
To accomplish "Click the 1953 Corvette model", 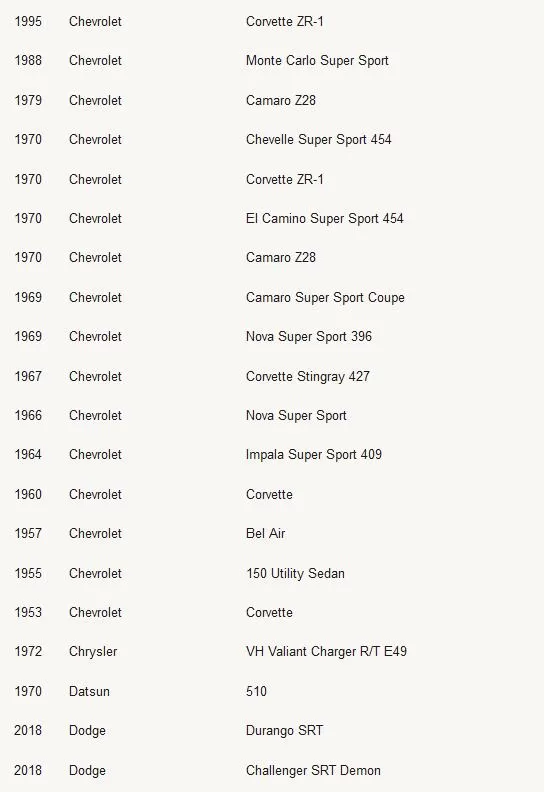I will tap(269, 612).
